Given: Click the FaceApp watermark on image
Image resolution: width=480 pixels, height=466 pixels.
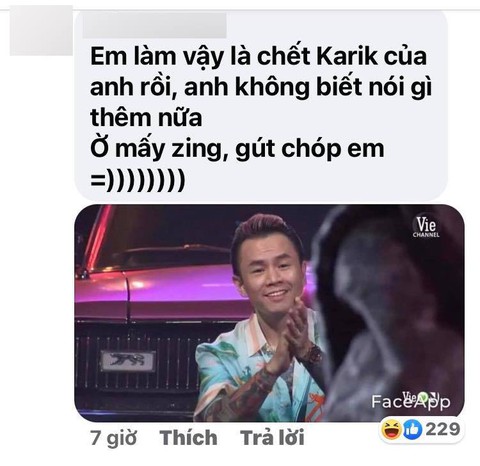Looking at the screenshot, I should pyautogui.click(x=411, y=401).
